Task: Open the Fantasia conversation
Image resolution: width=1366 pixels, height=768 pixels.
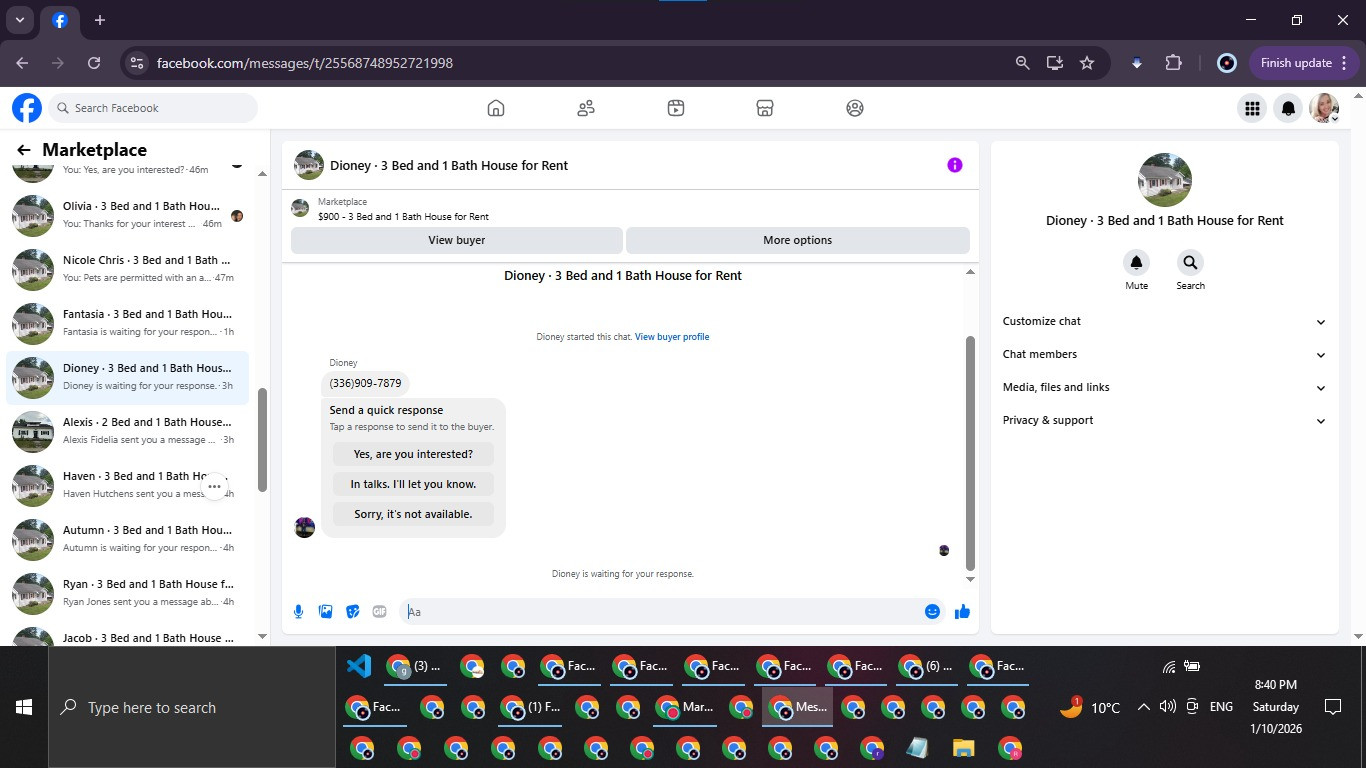Action: pyautogui.click(x=128, y=323)
